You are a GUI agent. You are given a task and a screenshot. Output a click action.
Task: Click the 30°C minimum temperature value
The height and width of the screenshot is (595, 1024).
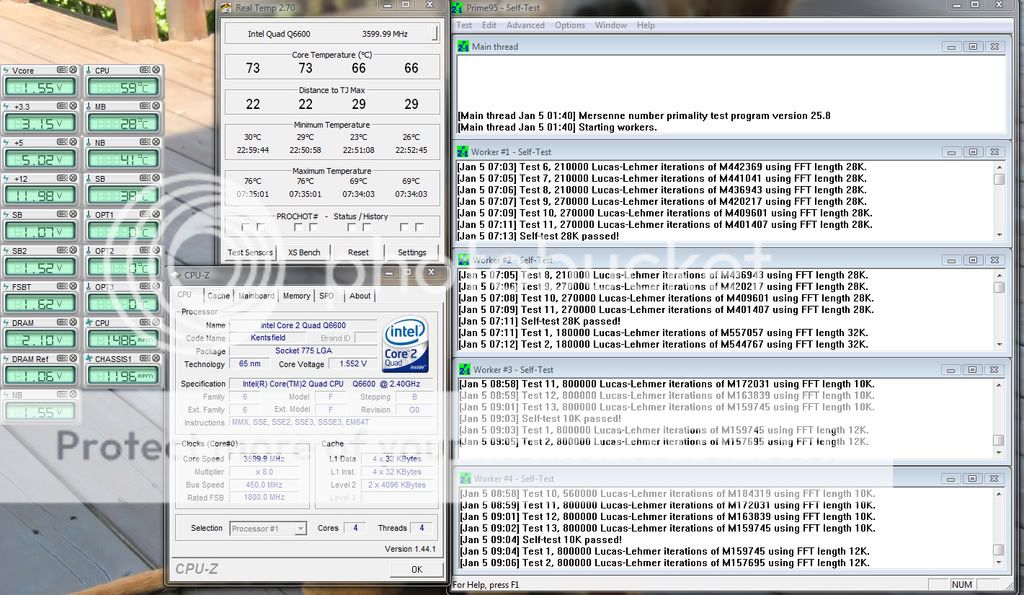point(253,137)
